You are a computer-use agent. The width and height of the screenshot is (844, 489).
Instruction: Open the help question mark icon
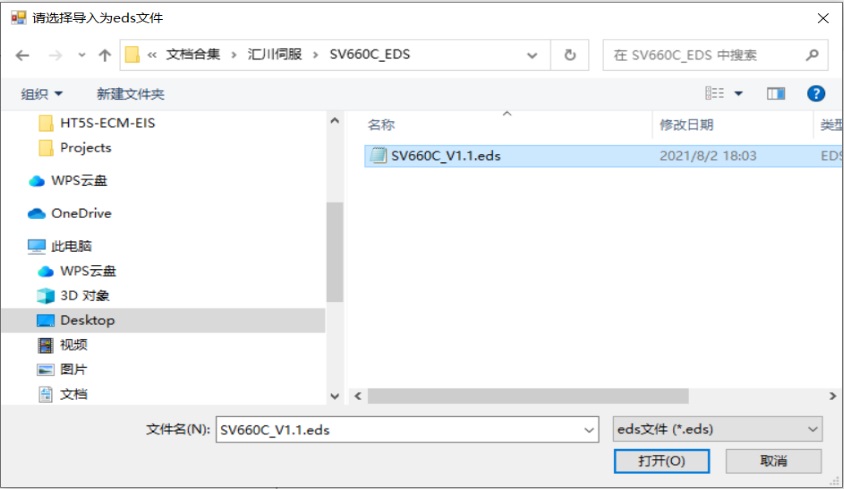pos(816,93)
